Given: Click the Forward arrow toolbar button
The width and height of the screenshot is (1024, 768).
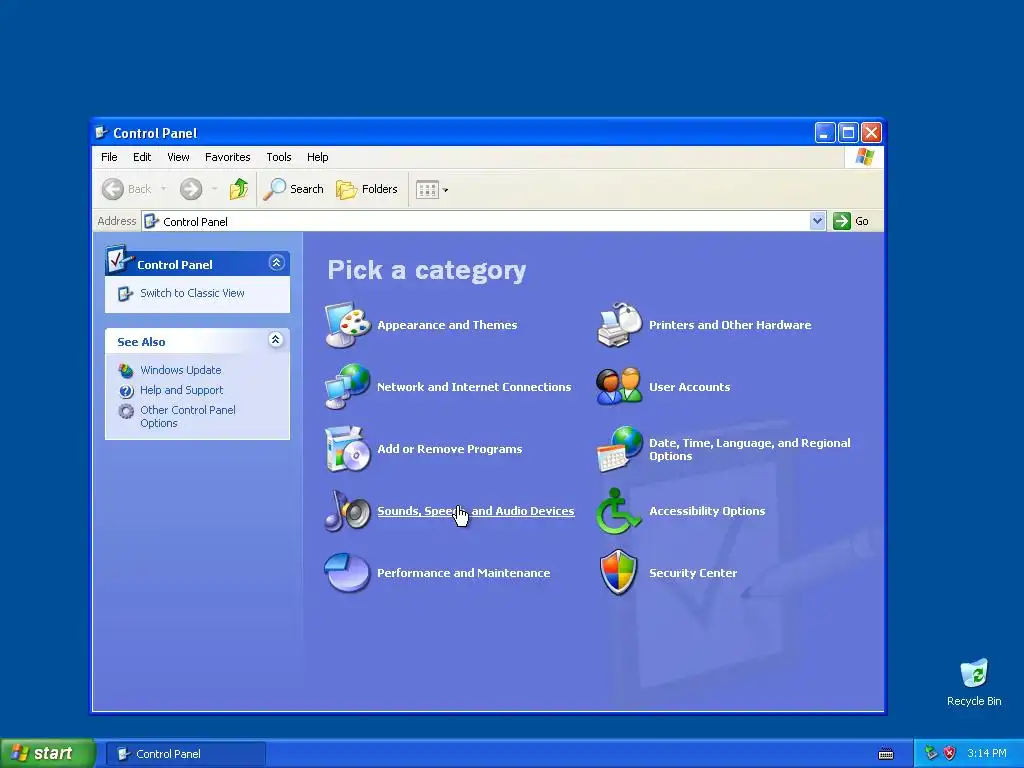Looking at the screenshot, I should [x=191, y=189].
